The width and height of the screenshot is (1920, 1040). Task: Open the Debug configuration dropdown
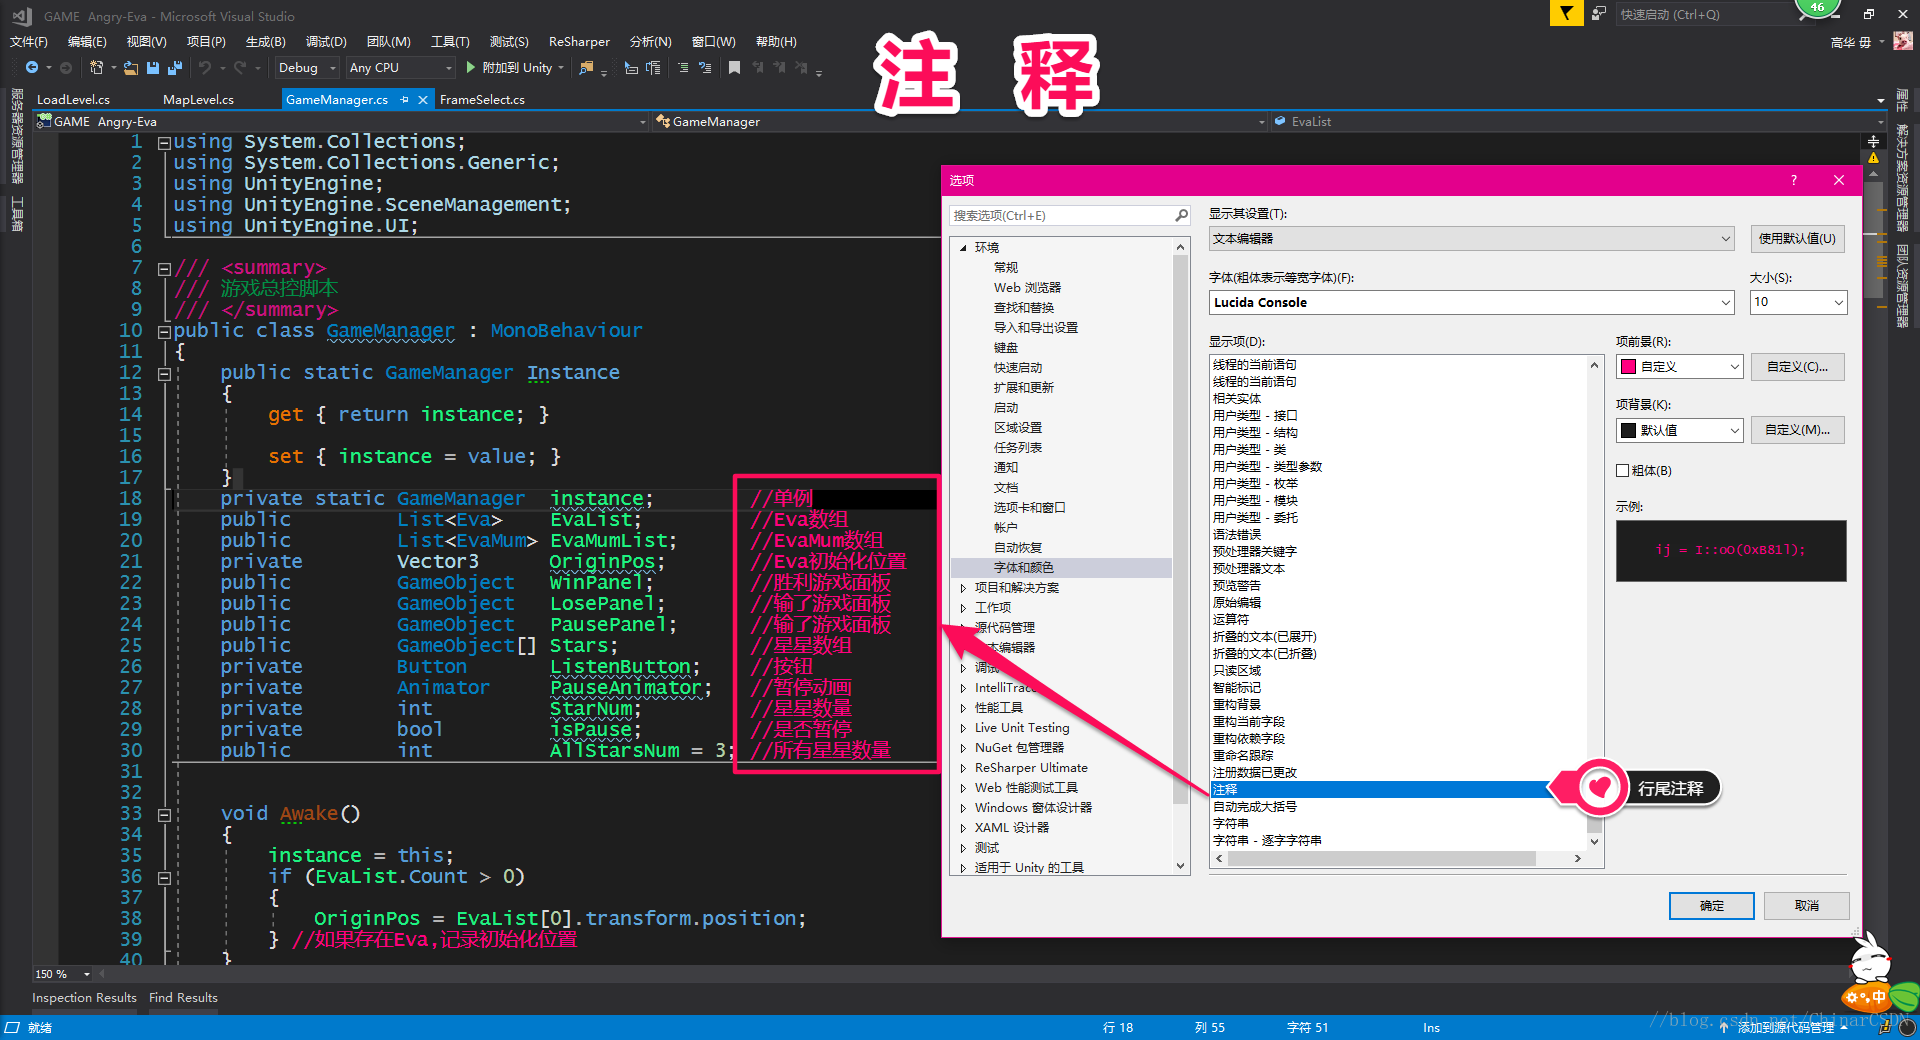coord(307,68)
